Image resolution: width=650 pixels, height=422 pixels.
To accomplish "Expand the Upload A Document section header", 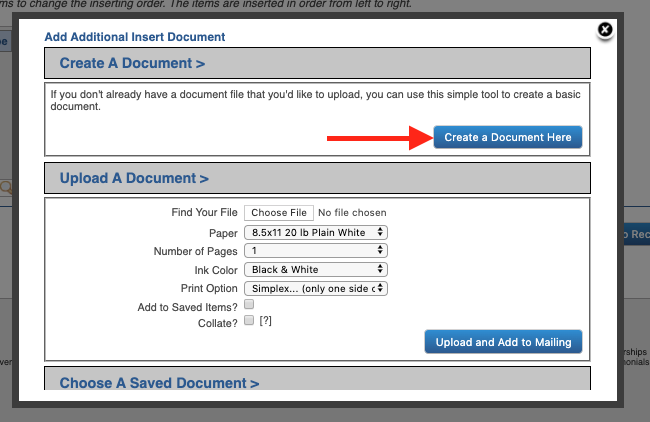I will click(134, 179).
